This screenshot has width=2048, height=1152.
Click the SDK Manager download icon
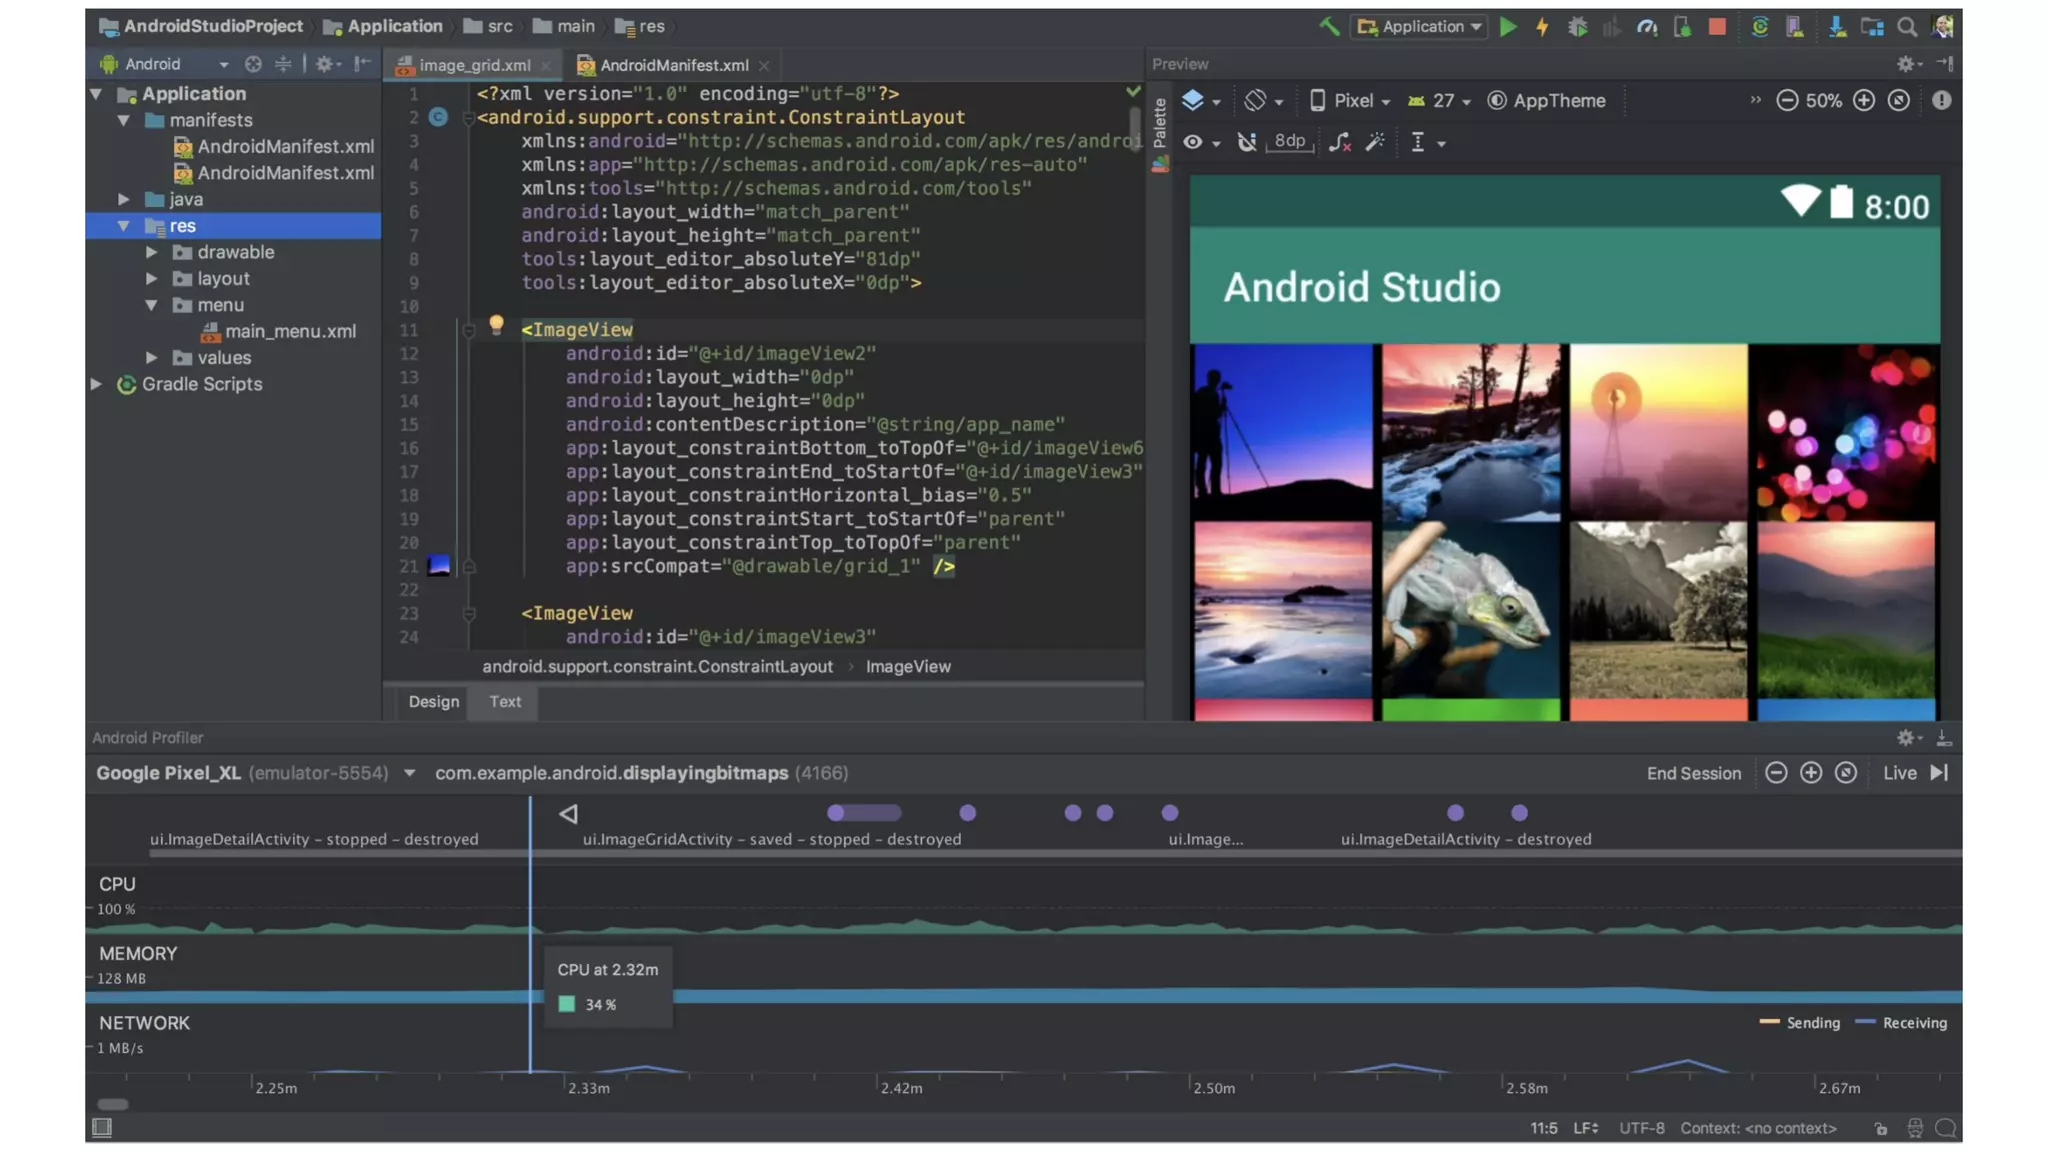[1837, 27]
